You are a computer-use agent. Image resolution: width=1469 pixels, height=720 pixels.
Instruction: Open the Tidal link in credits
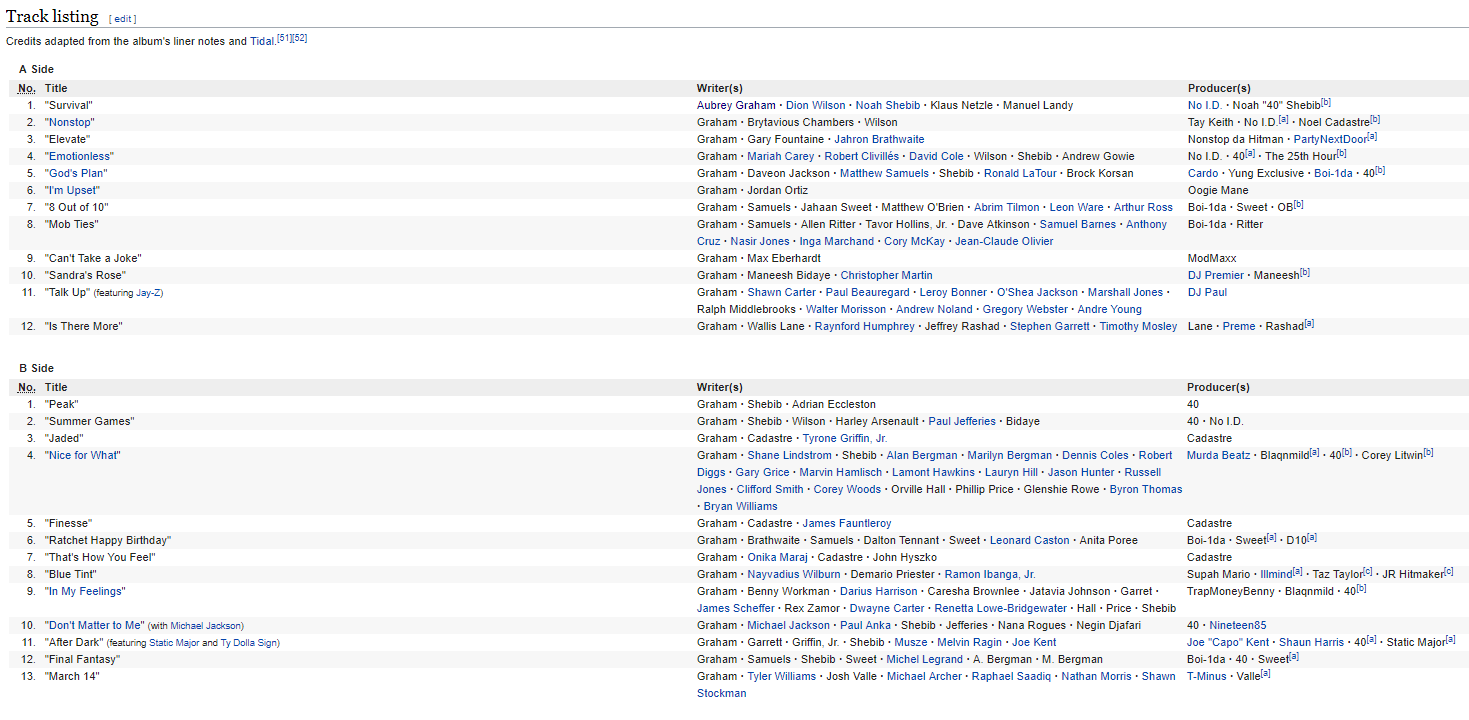point(262,41)
